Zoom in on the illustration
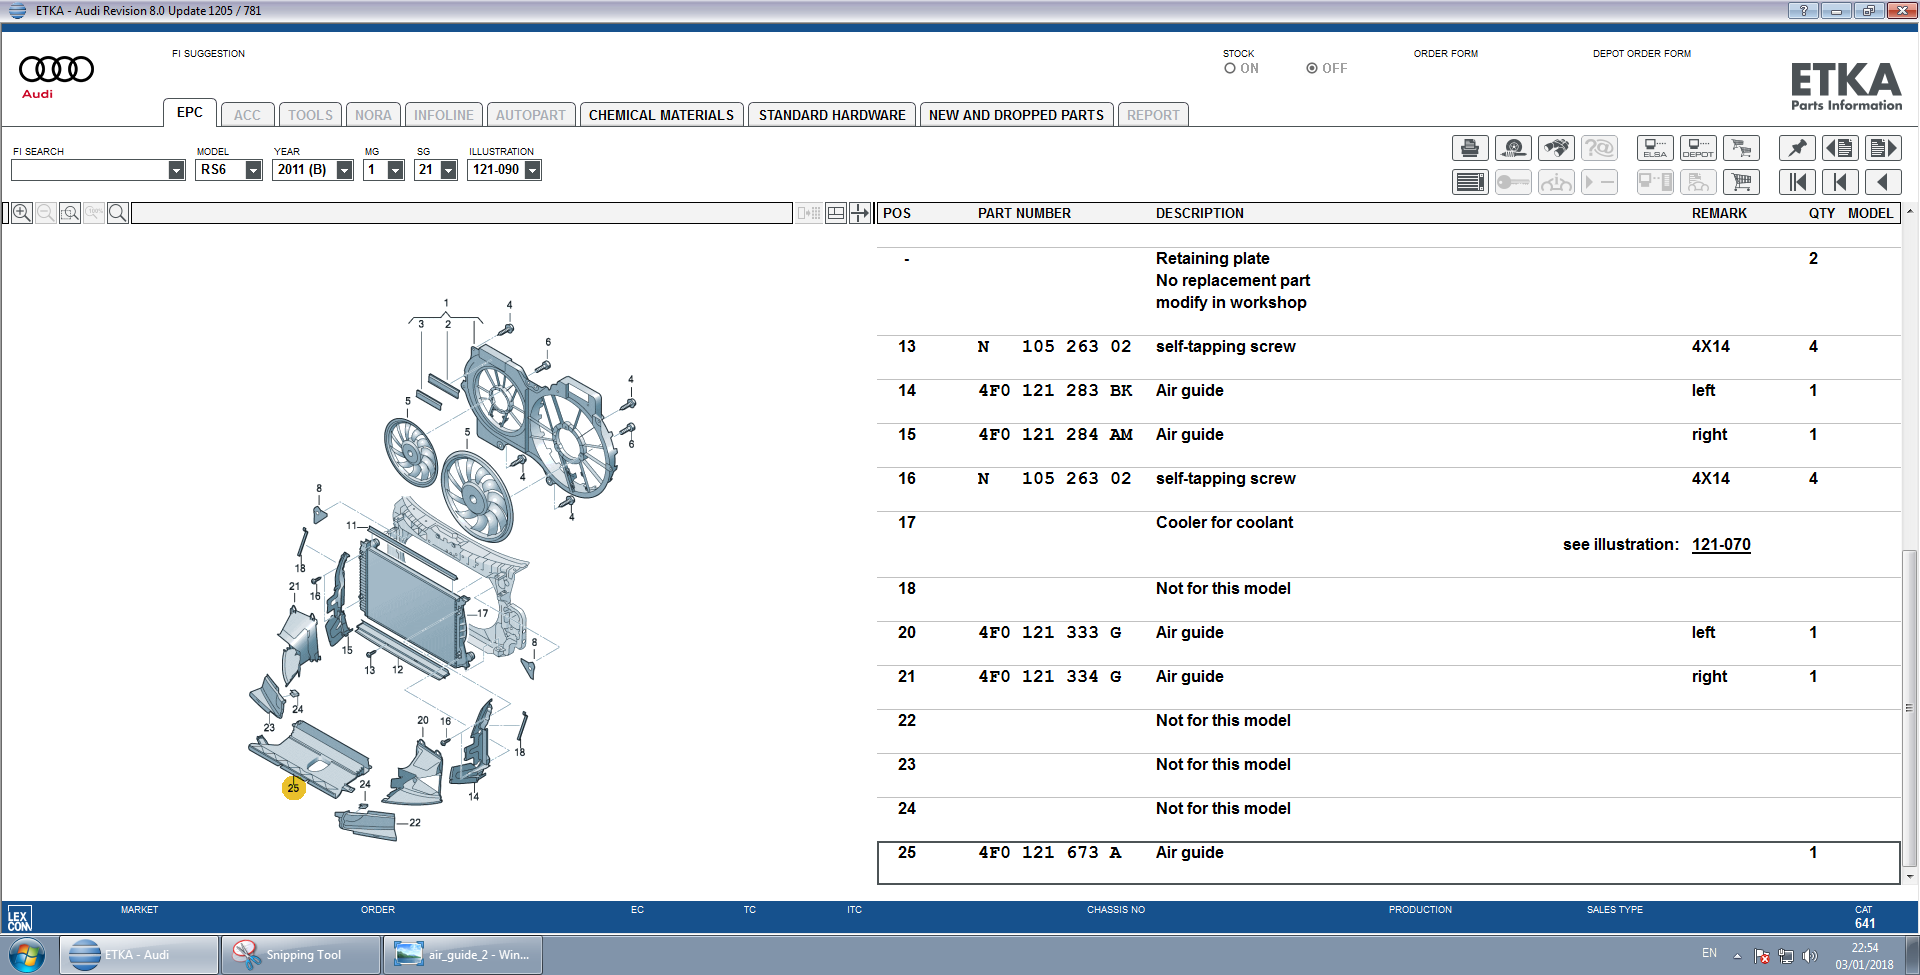Viewport: 1920px width, 975px height. 21,213
